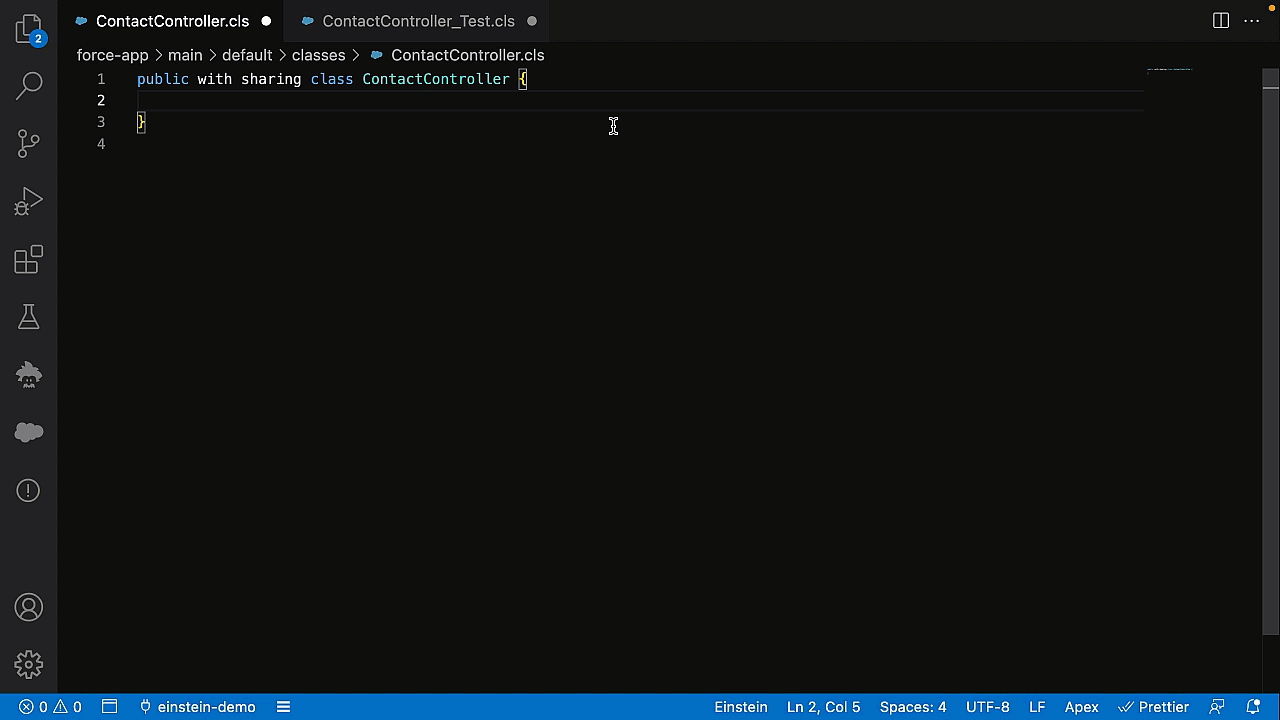Click the default breadcrumb segment
This screenshot has width=1280, height=720.
pyautogui.click(x=247, y=55)
